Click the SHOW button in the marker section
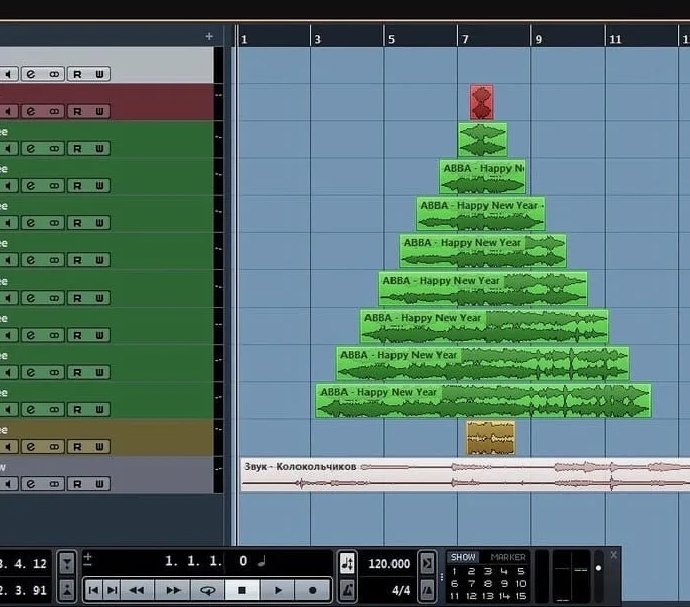 [463, 557]
